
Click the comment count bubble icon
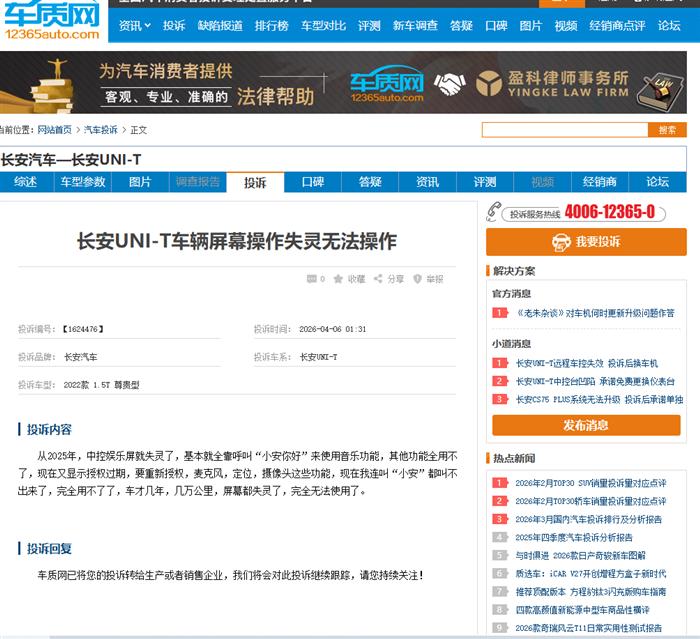point(311,280)
